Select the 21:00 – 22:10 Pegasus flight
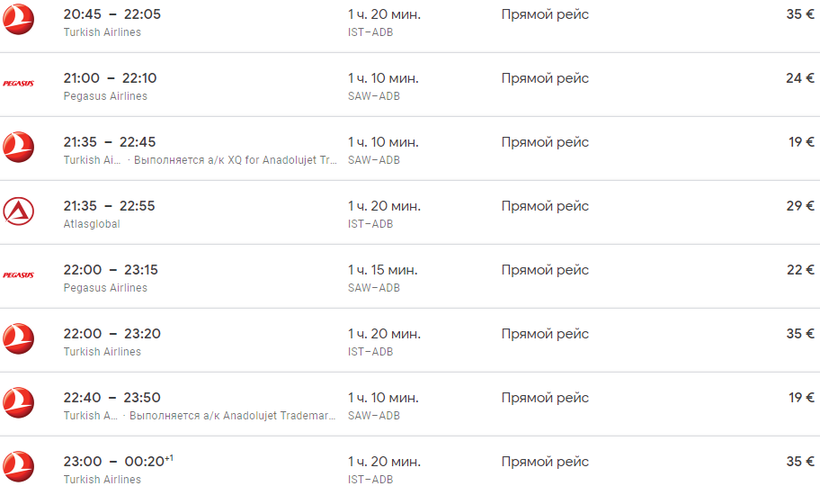This screenshot has width=820, height=486. pyautogui.click(x=110, y=79)
